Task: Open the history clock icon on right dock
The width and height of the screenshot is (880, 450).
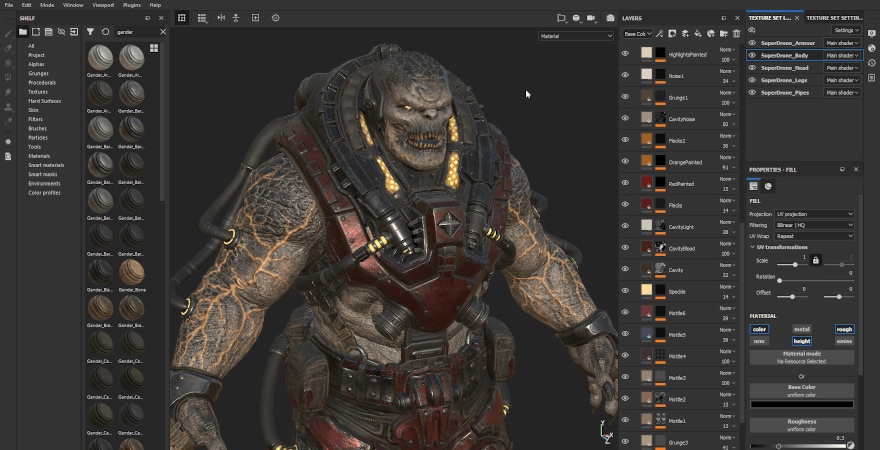Action: point(872,63)
